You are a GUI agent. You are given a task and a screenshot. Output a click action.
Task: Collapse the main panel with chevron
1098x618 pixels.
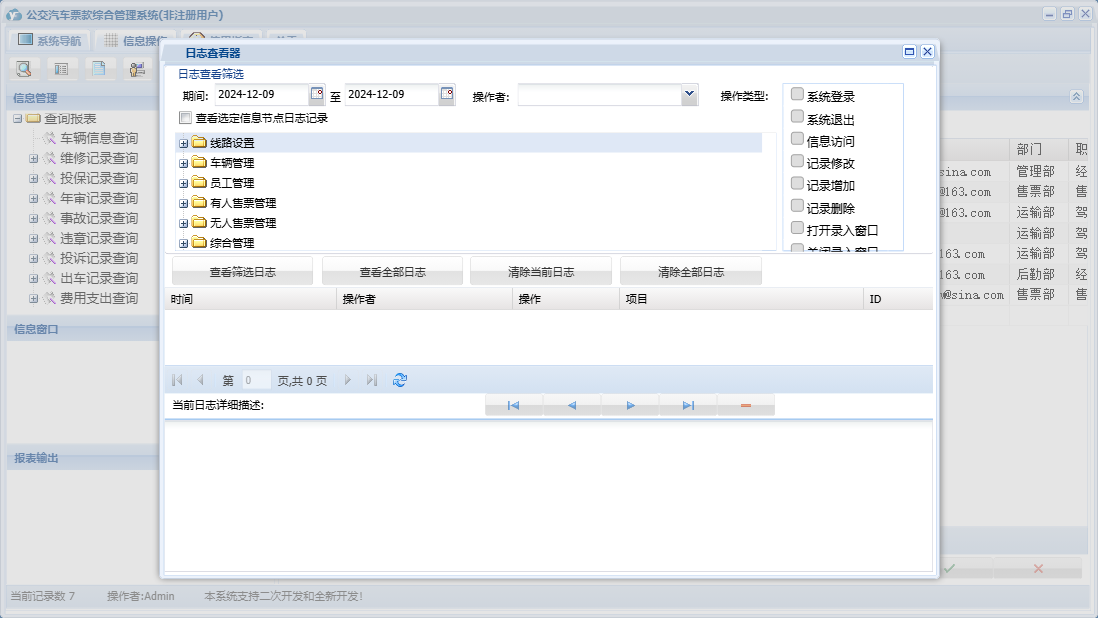pos(1076,97)
